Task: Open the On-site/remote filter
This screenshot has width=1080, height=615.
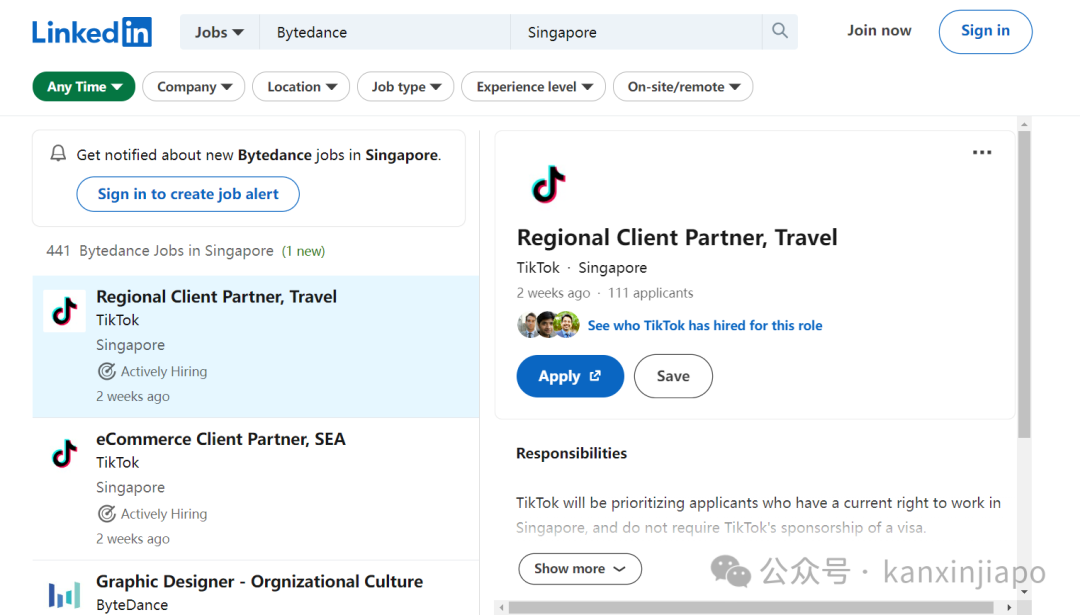Action: (x=683, y=87)
